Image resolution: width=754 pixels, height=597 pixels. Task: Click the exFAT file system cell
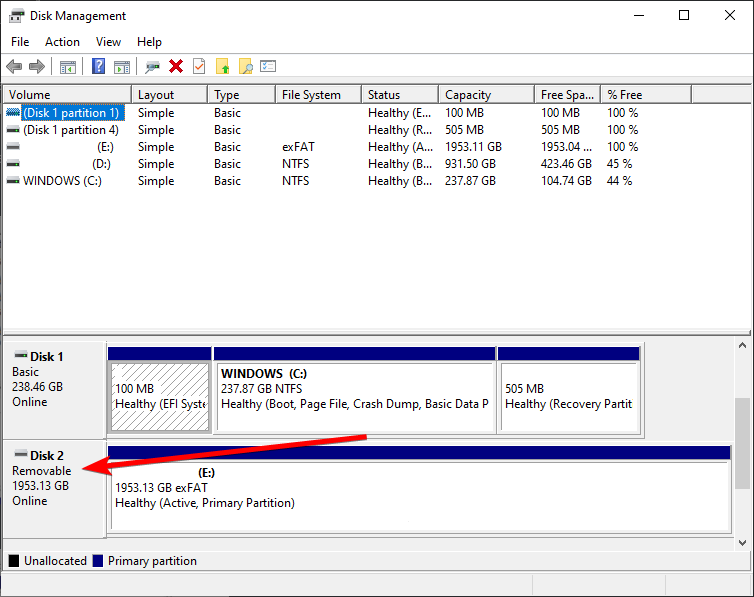coord(298,147)
